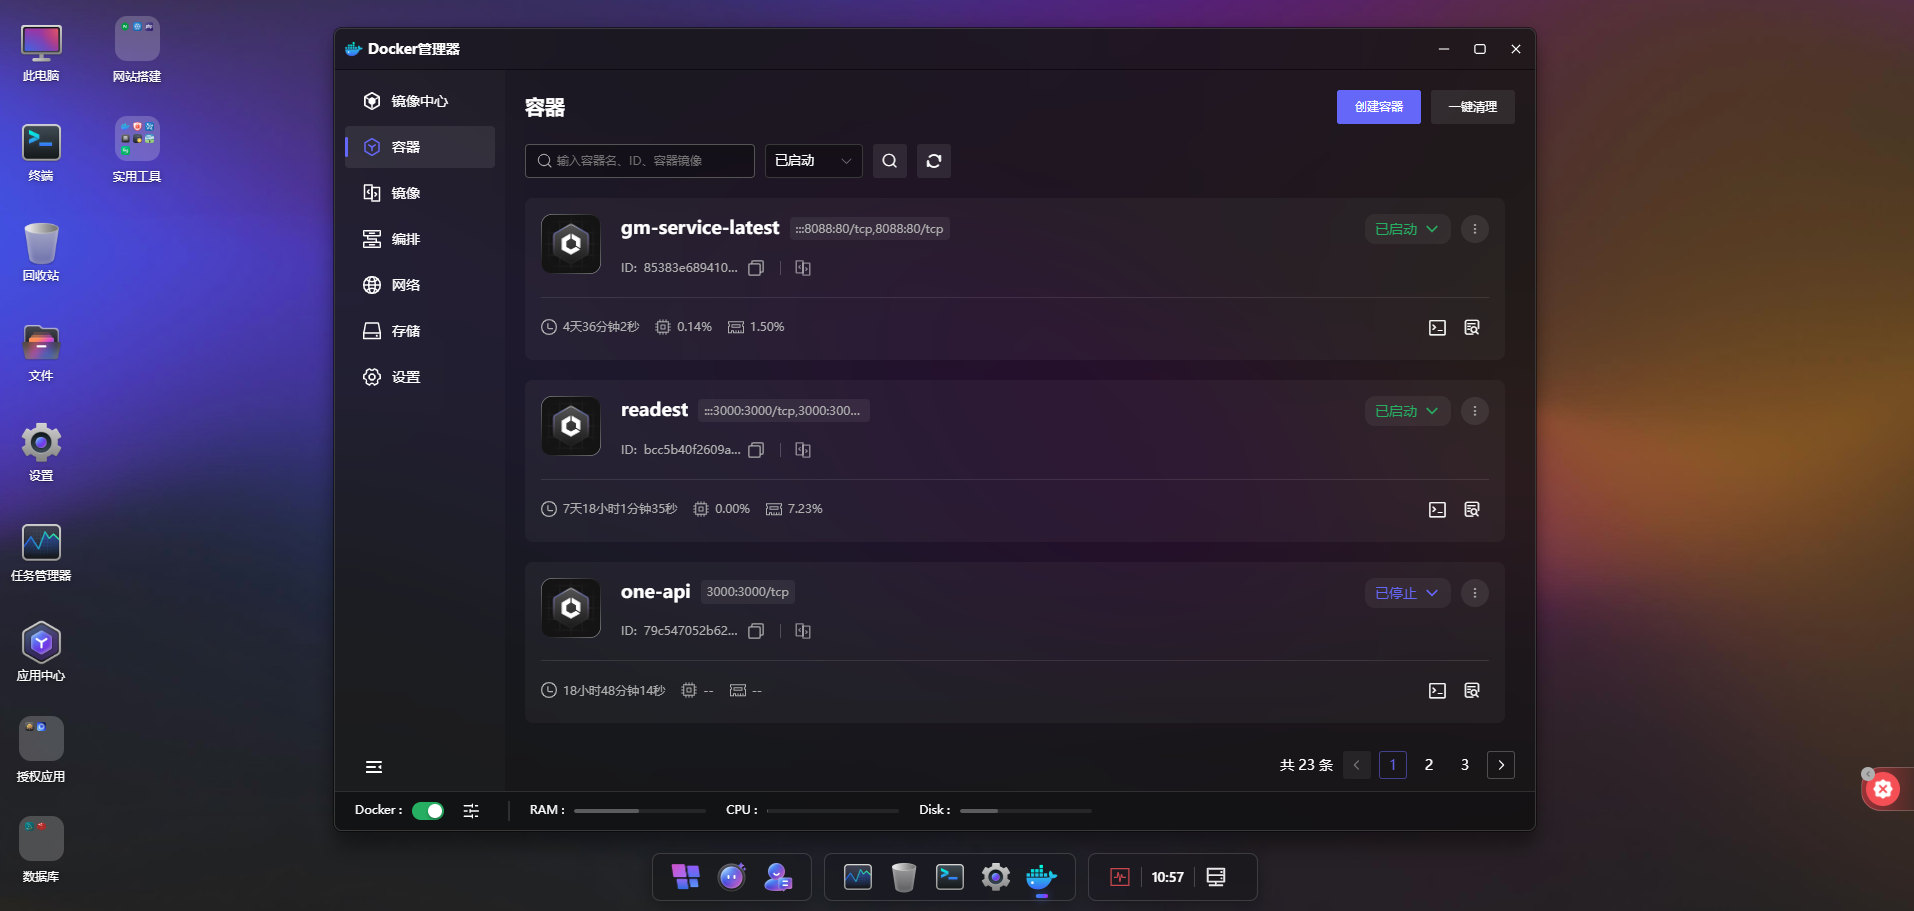Toggle the Docker service switch
The width and height of the screenshot is (1914, 911).
428,811
